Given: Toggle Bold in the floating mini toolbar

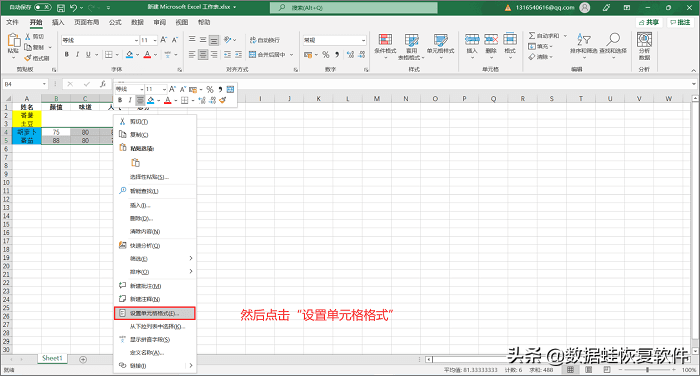Looking at the screenshot, I should pyautogui.click(x=120, y=100).
